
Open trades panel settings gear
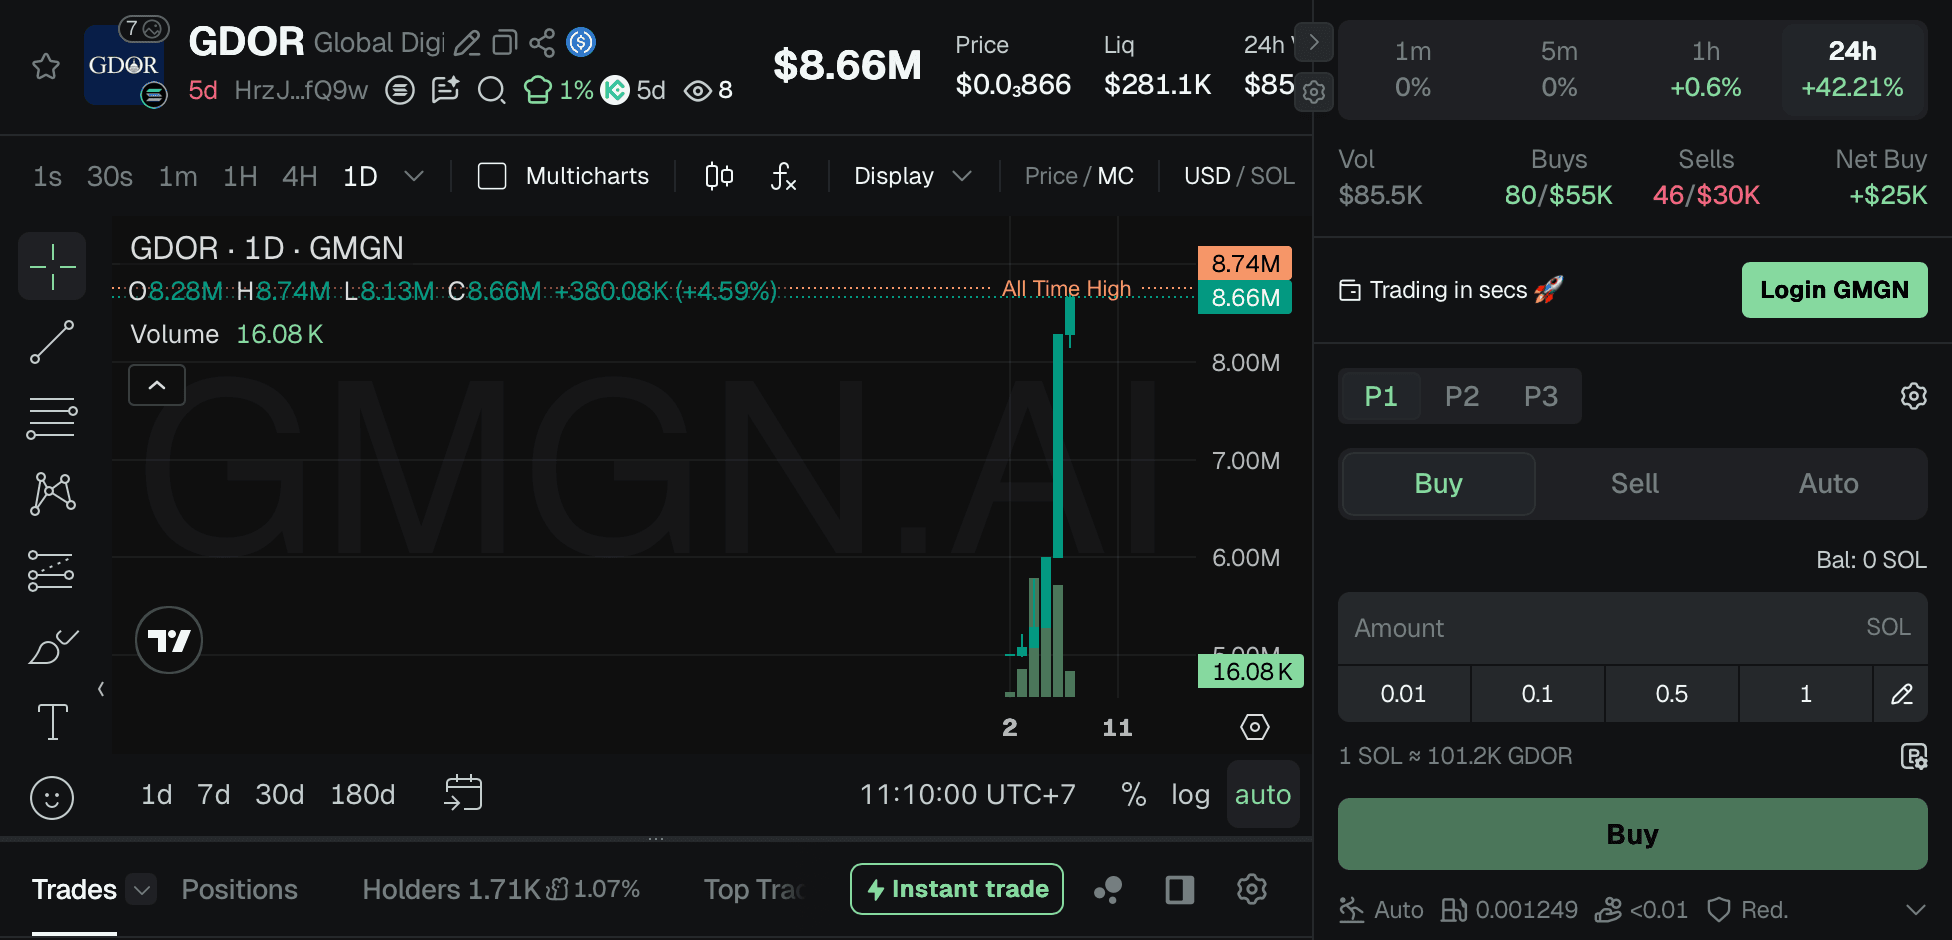coord(1252,889)
